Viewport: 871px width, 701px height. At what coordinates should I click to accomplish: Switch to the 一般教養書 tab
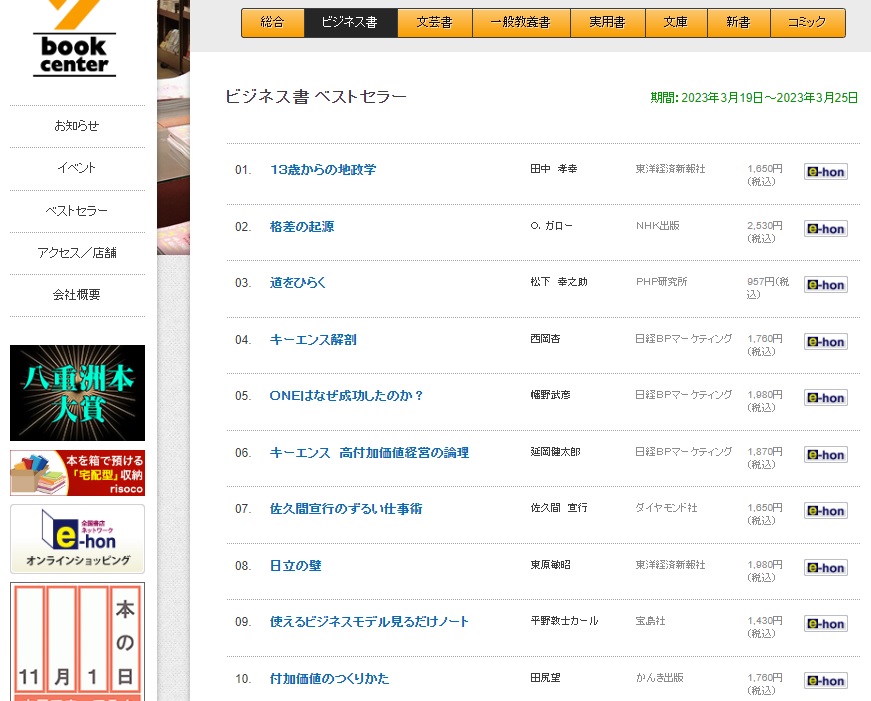[521, 23]
